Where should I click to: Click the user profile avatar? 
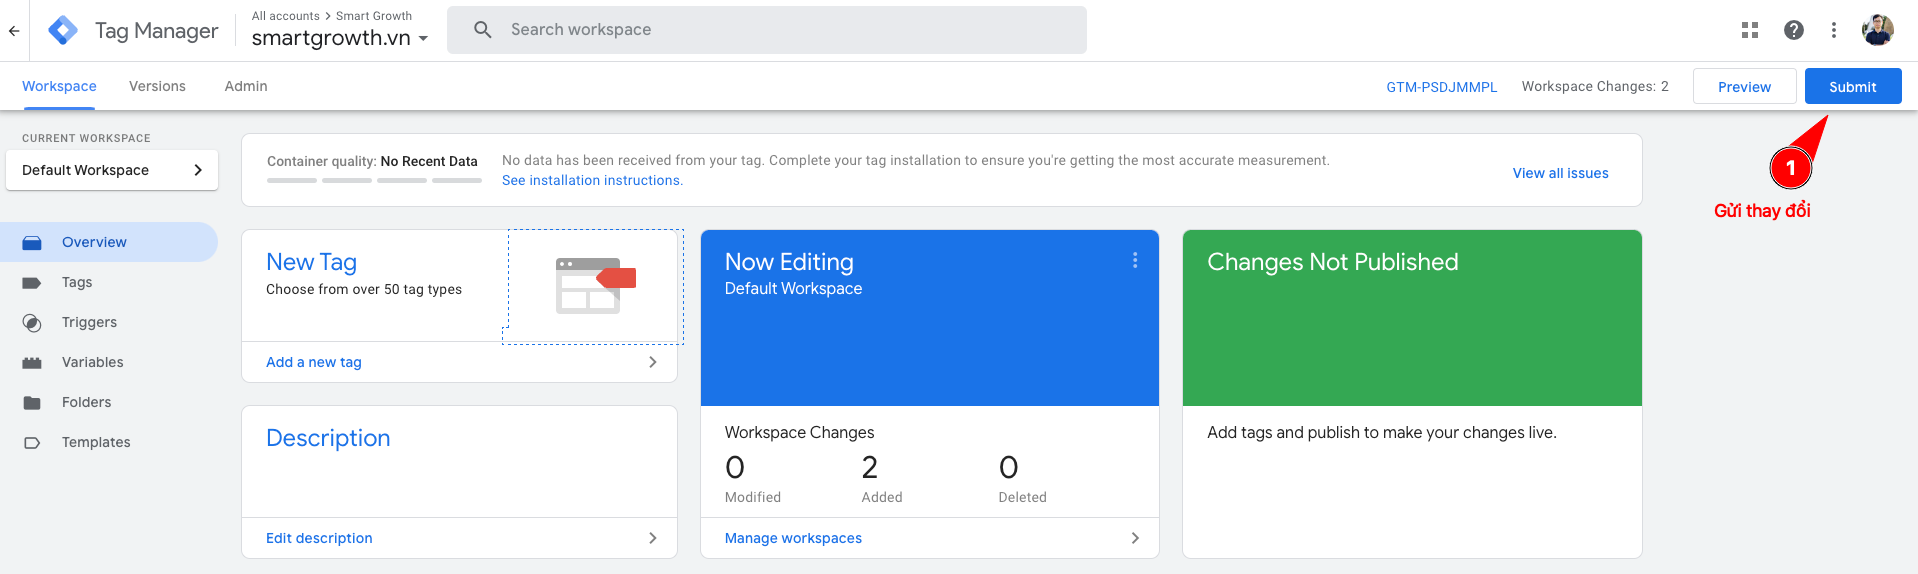(1877, 30)
